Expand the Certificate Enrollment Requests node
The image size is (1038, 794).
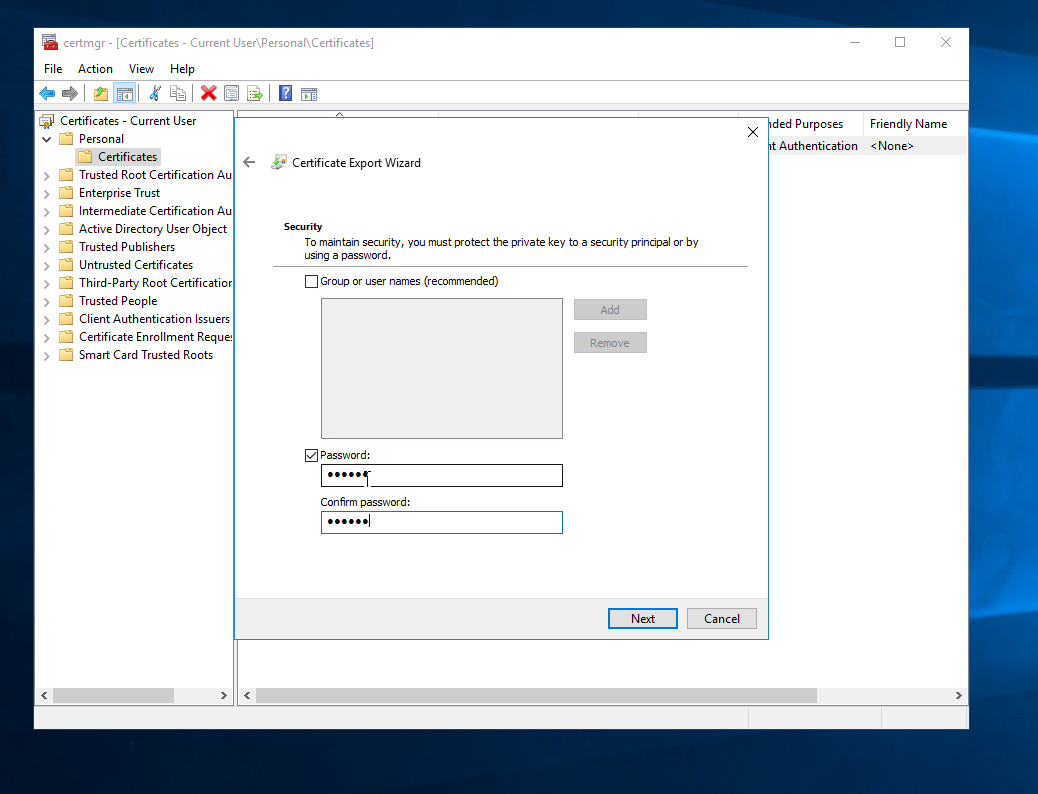[x=46, y=338]
